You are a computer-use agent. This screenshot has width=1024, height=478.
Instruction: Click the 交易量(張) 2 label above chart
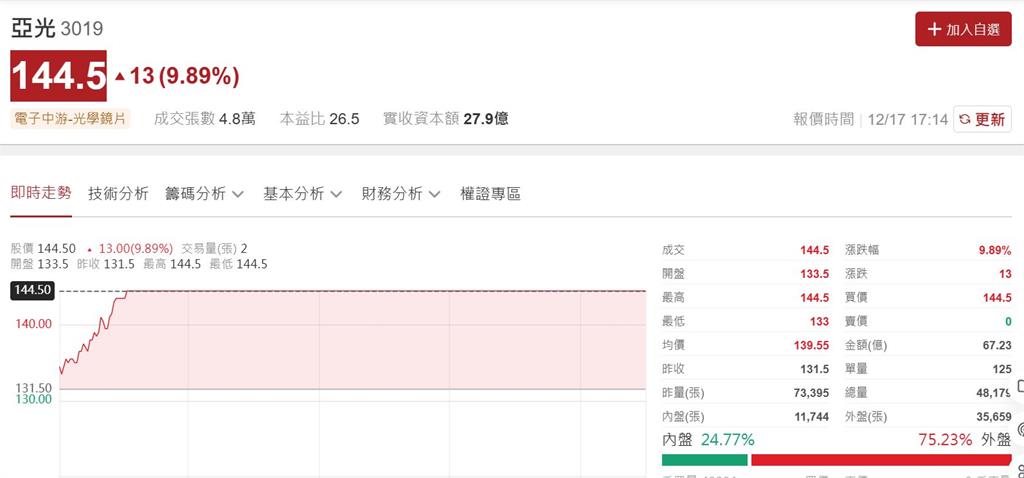tap(215, 249)
